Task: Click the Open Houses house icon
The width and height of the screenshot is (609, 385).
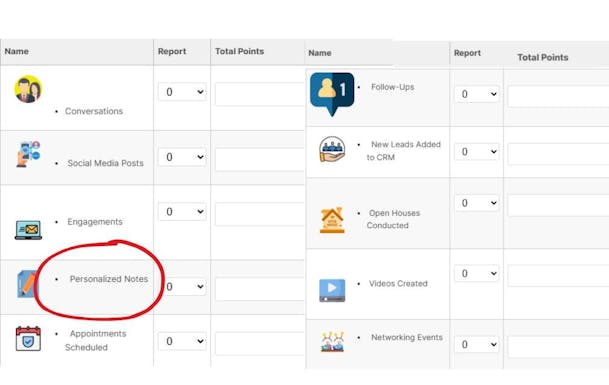Action: [332, 220]
